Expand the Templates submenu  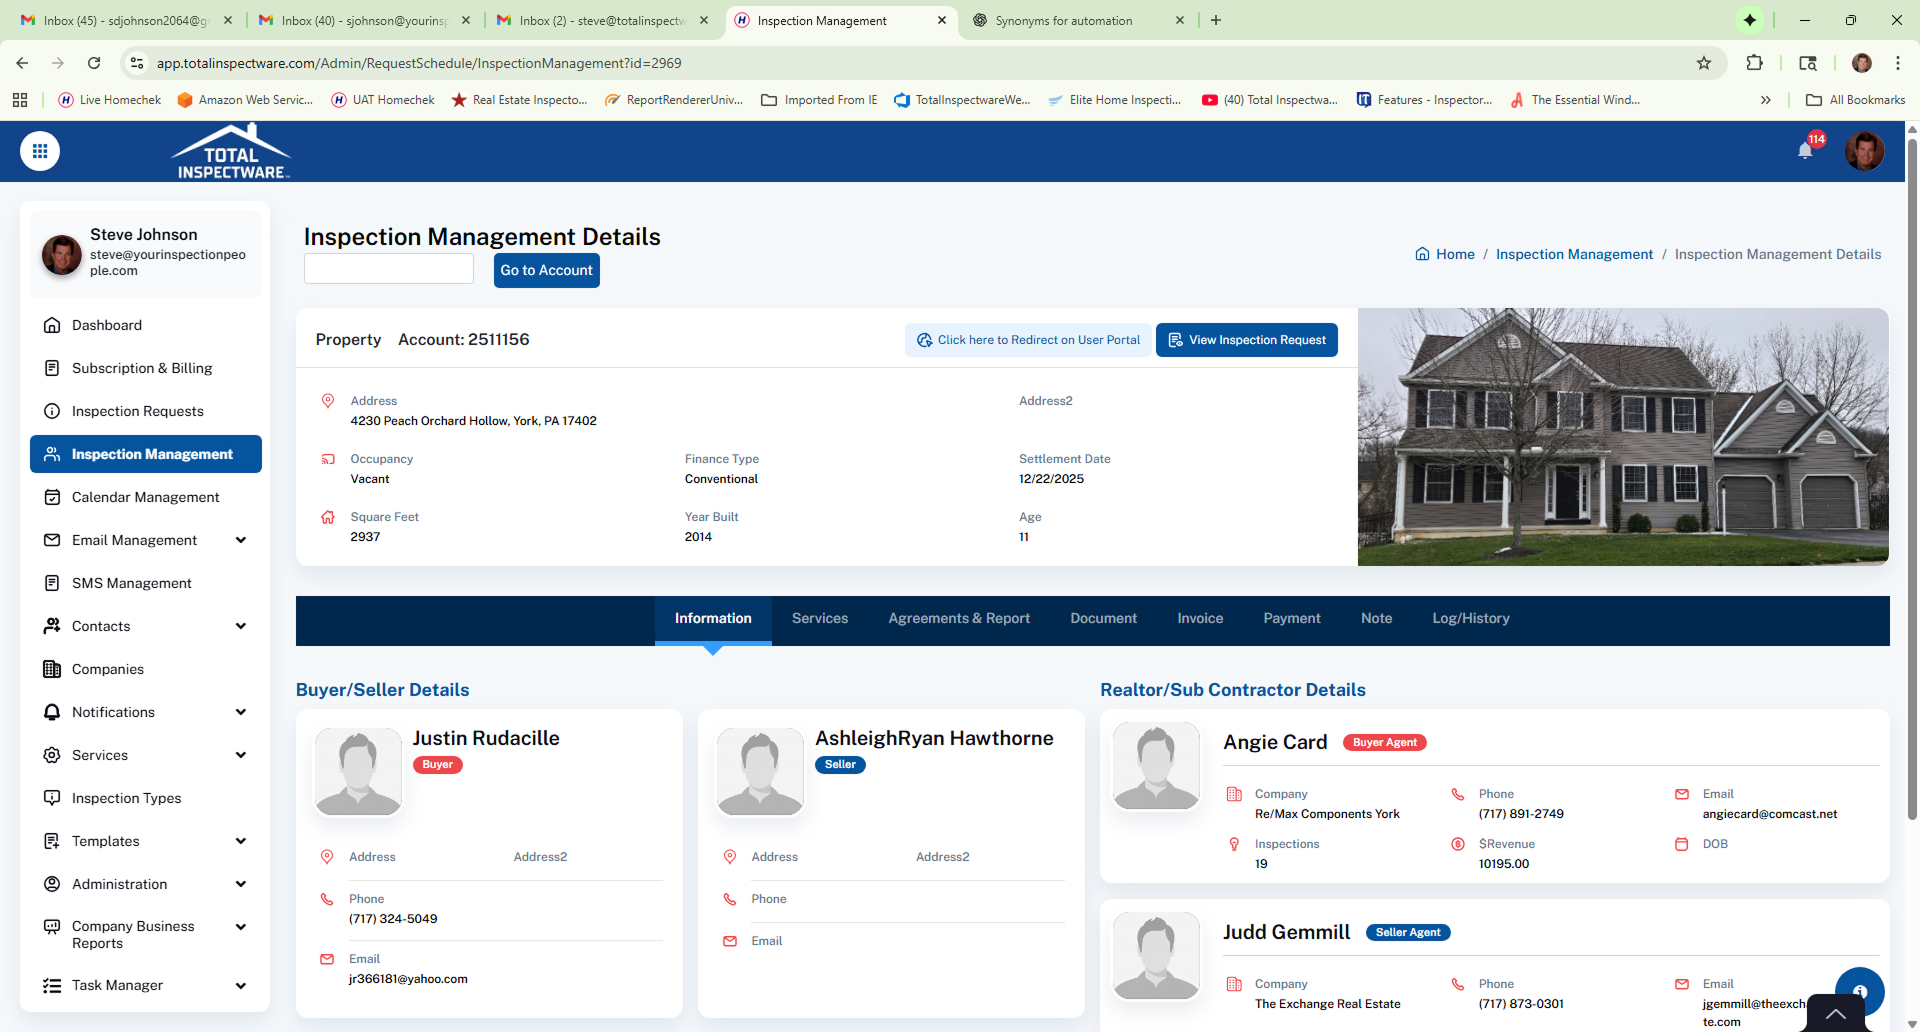241,841
